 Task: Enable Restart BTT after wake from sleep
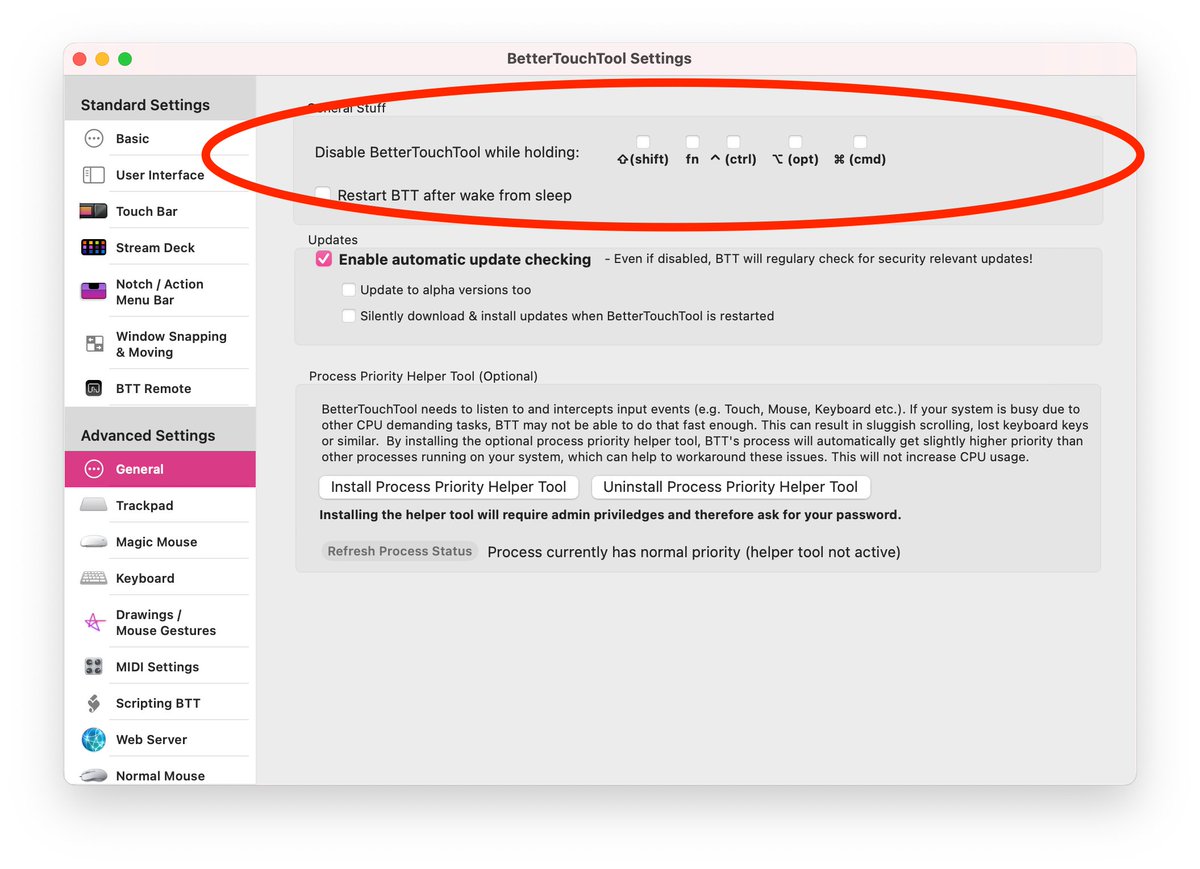[323, 194]
